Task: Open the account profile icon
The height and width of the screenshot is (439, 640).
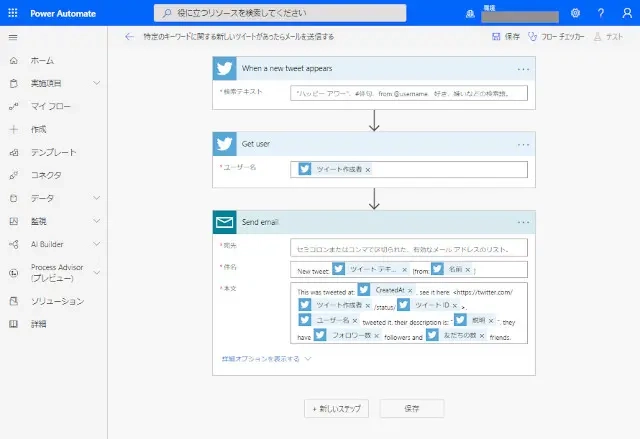Action: coord(627,13)
